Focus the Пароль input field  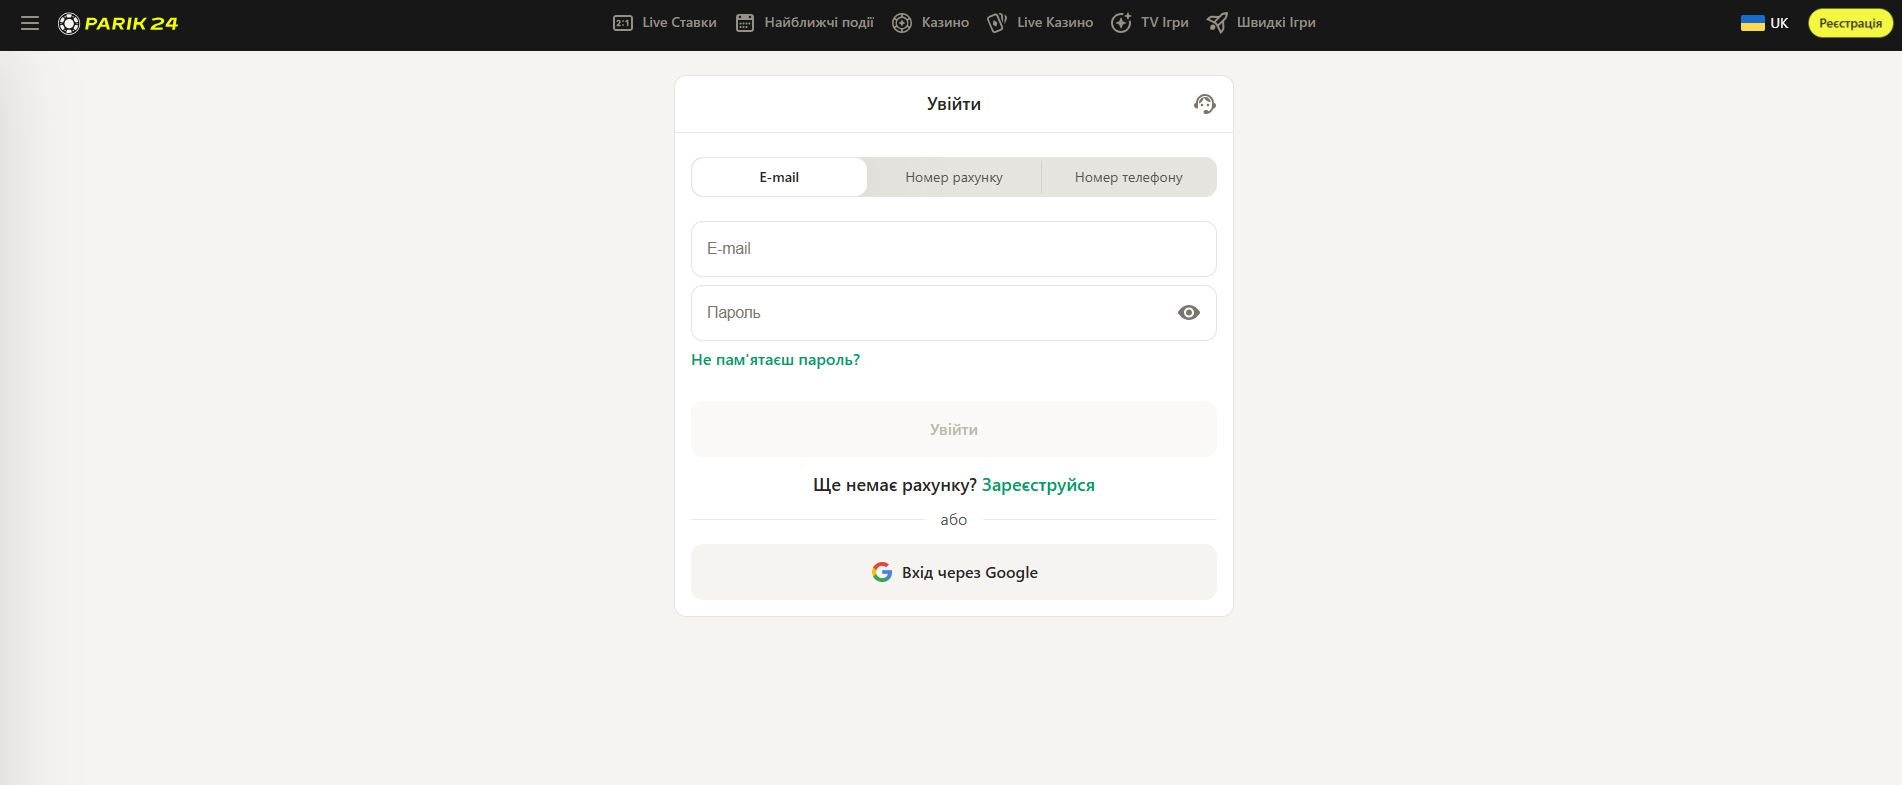coord(930,313)
